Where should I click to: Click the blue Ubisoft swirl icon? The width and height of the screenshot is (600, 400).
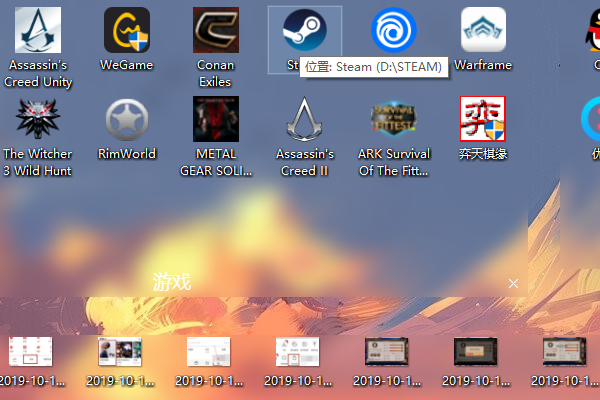click(393, 31)
